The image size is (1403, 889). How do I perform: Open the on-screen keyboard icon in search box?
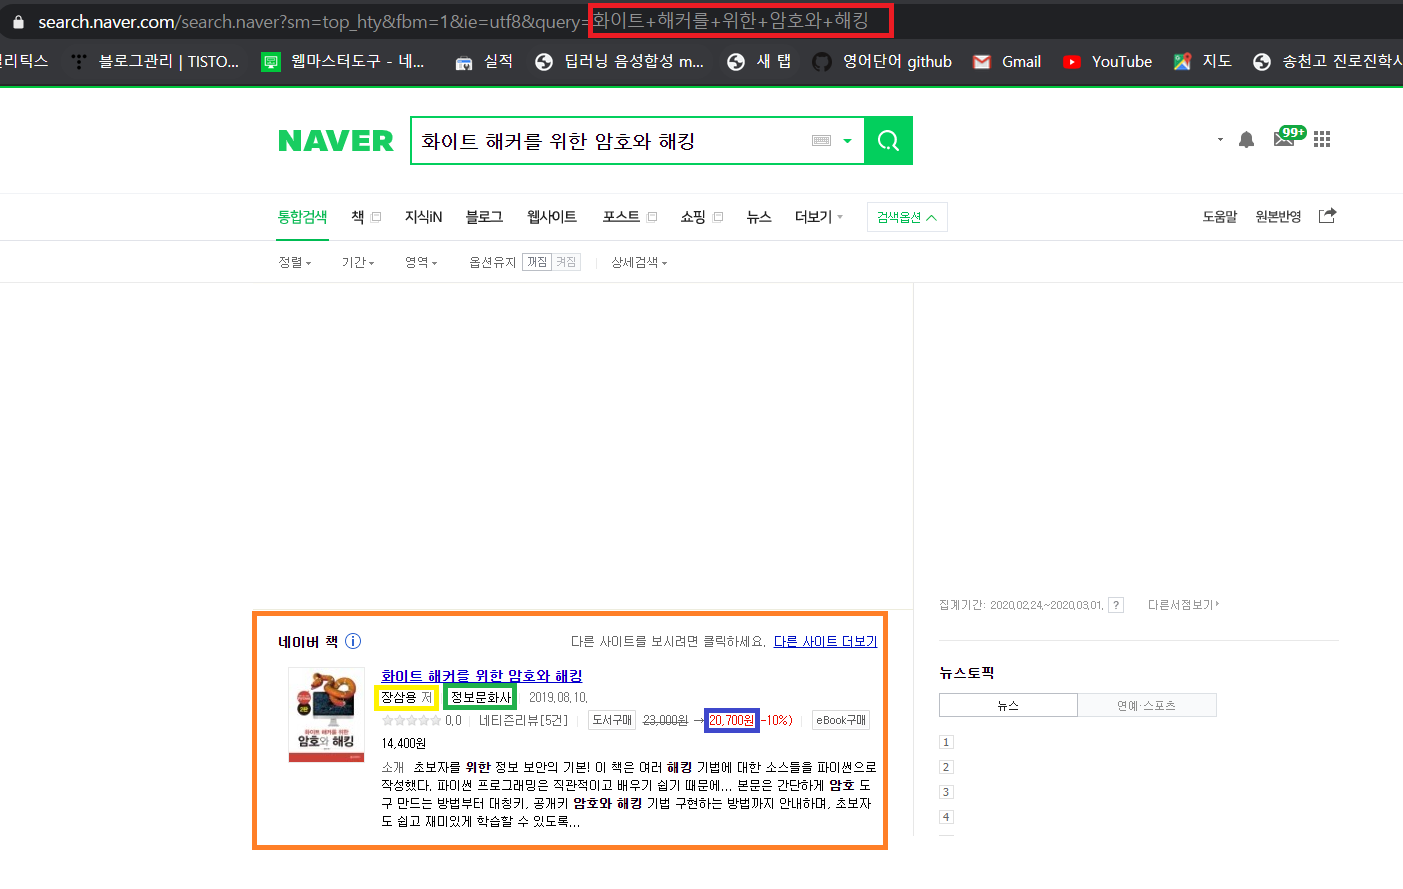(822, 141)
